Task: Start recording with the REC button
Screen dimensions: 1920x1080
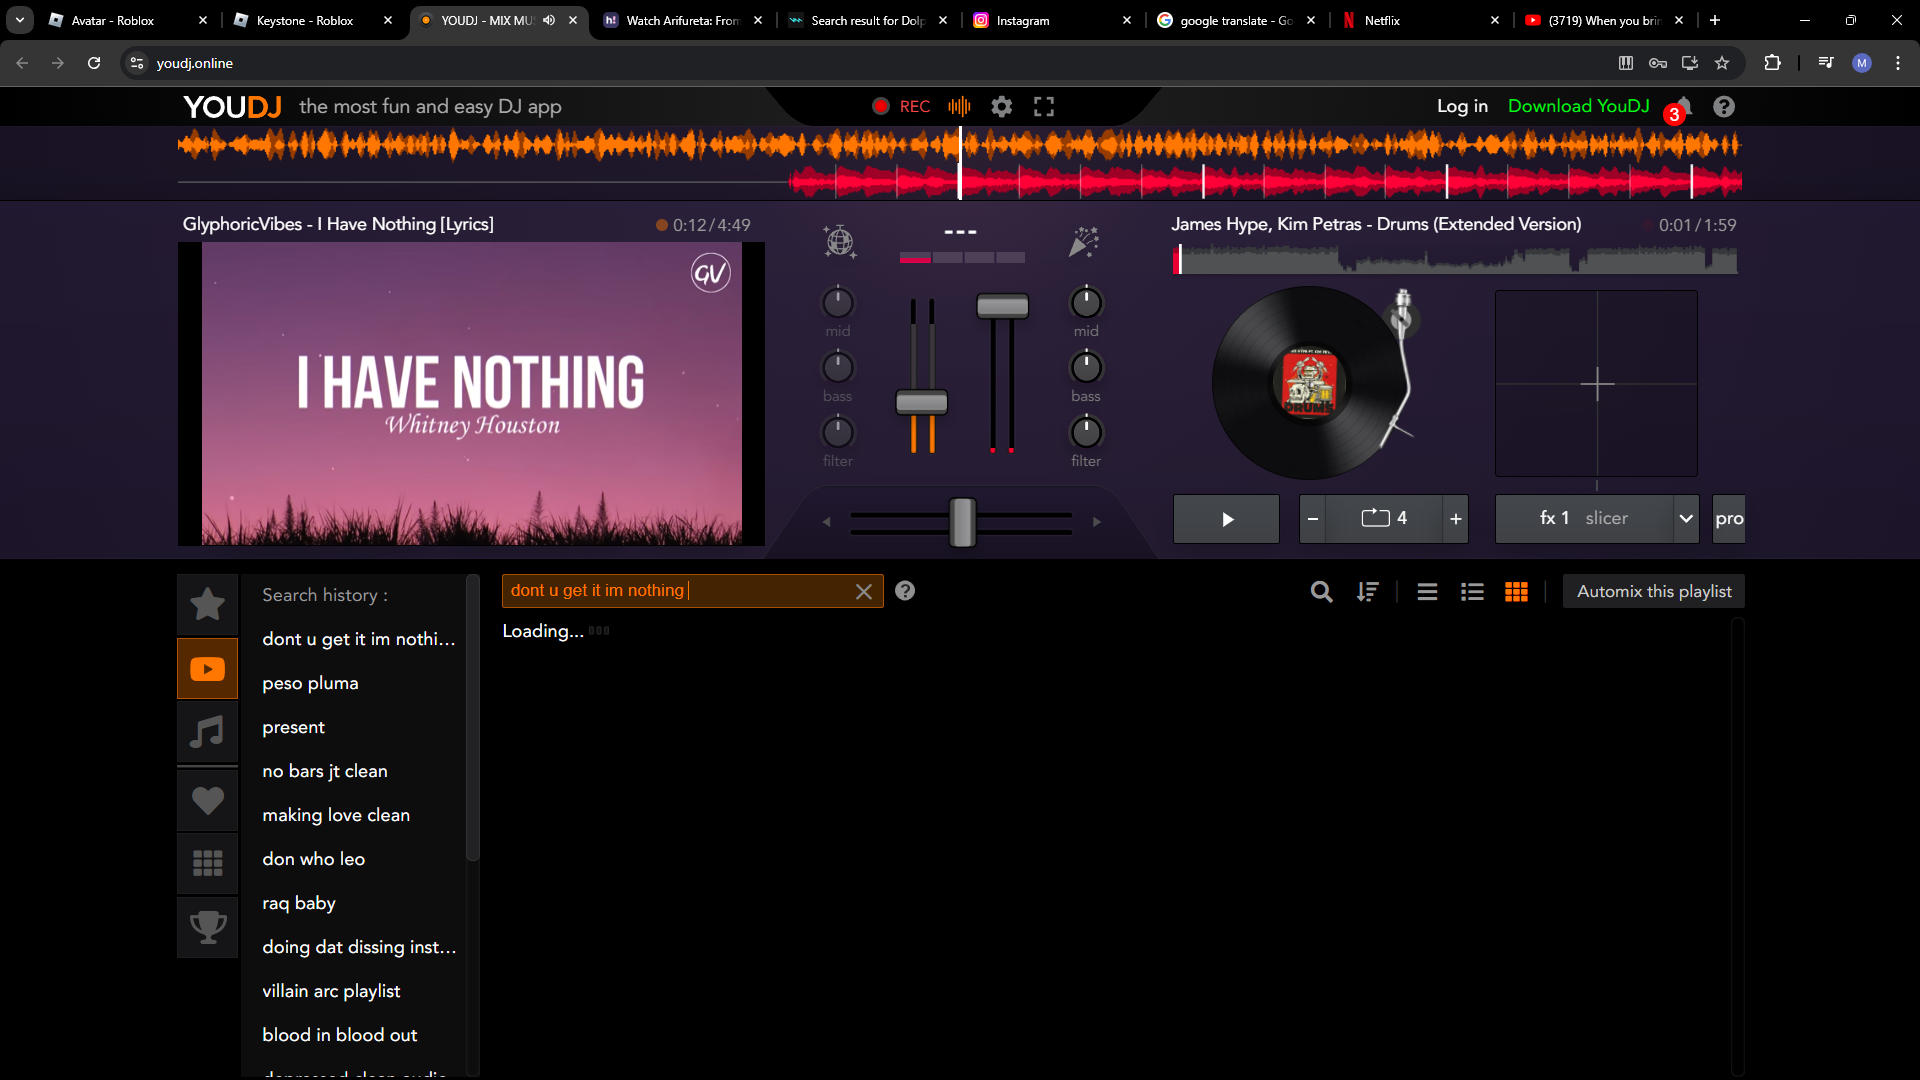Action: 901,106
